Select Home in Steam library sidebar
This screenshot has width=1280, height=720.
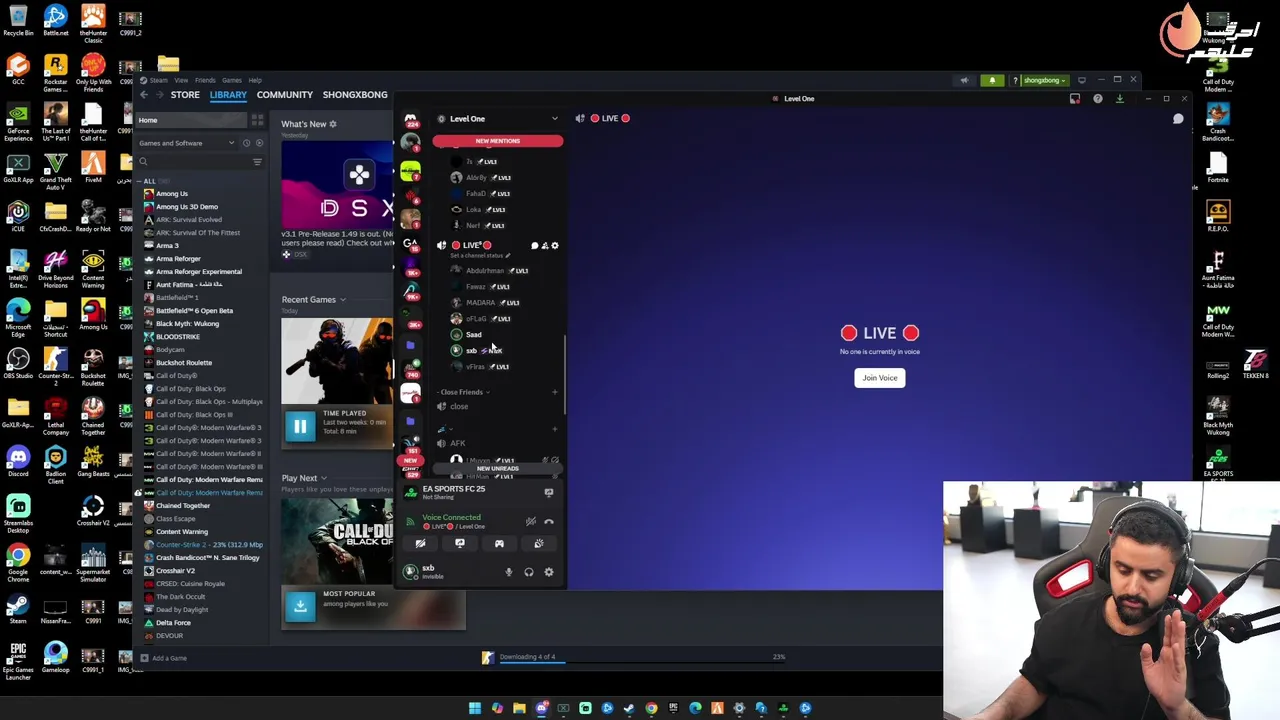click(190, 120)
